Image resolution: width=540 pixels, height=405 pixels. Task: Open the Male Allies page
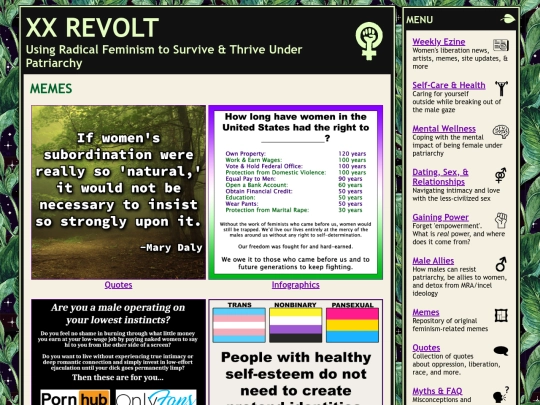(433, 261)
